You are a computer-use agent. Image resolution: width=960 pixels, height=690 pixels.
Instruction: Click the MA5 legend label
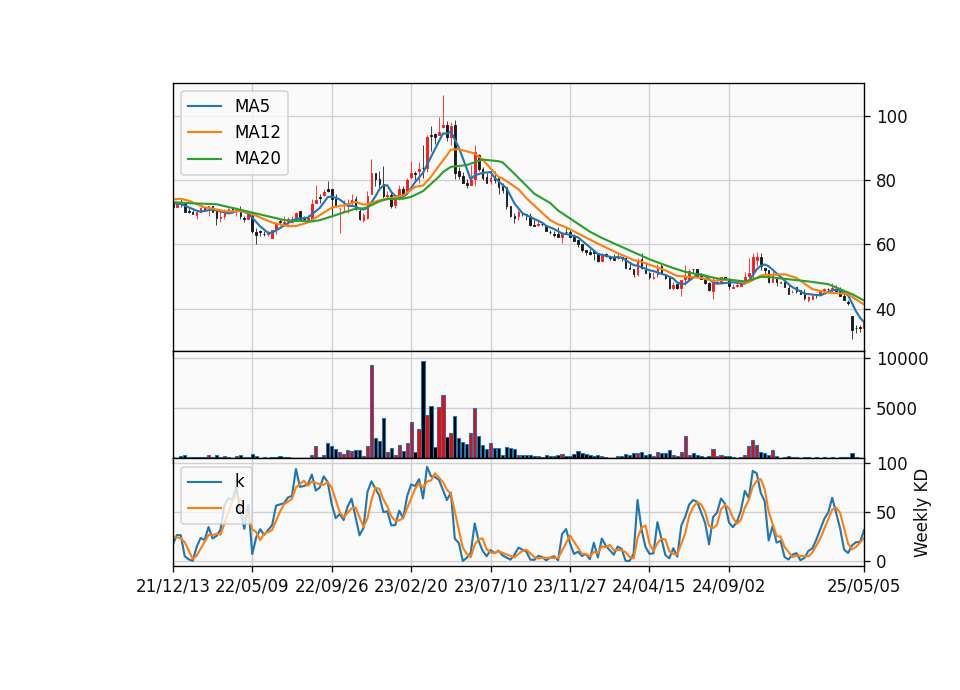[252, 106]
